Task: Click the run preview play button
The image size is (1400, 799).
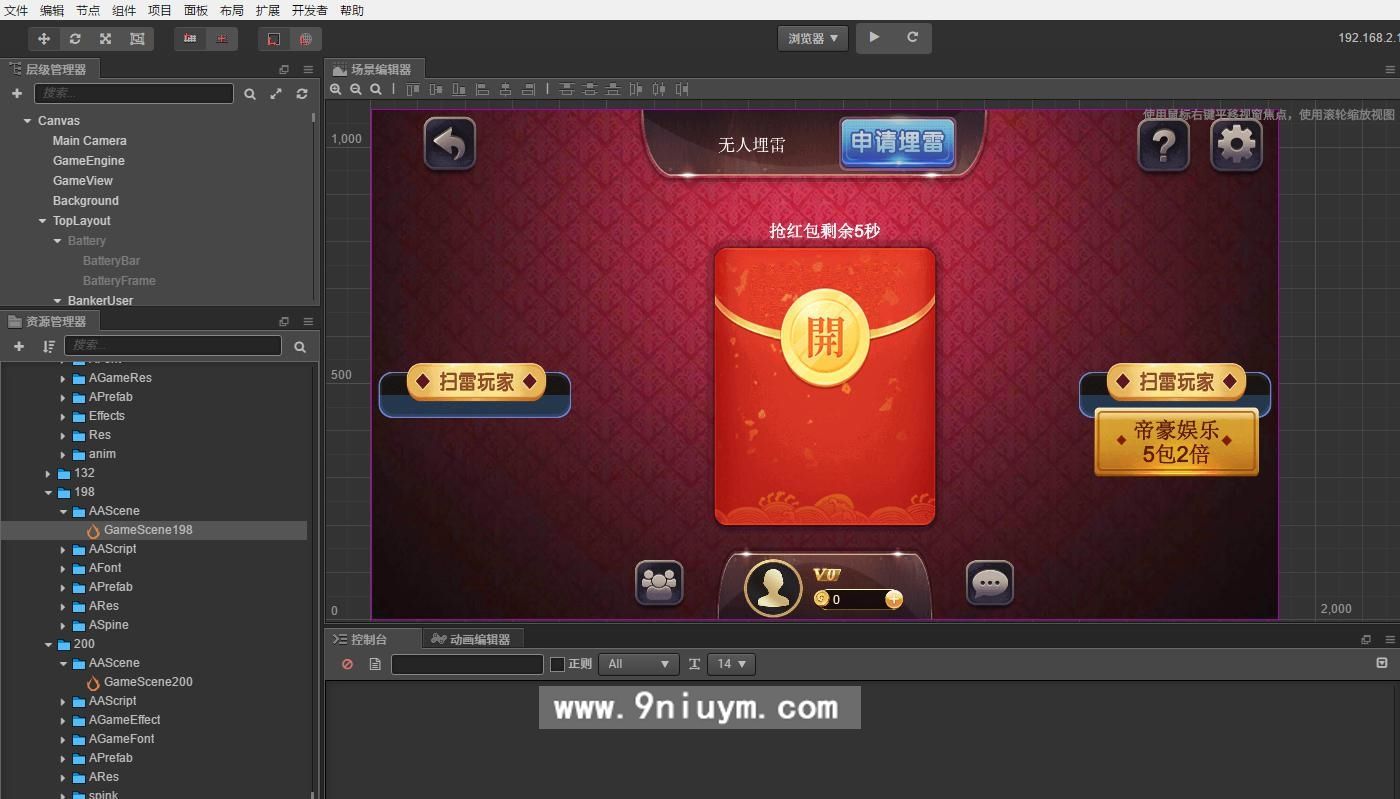Action: (x=872, y=37)
